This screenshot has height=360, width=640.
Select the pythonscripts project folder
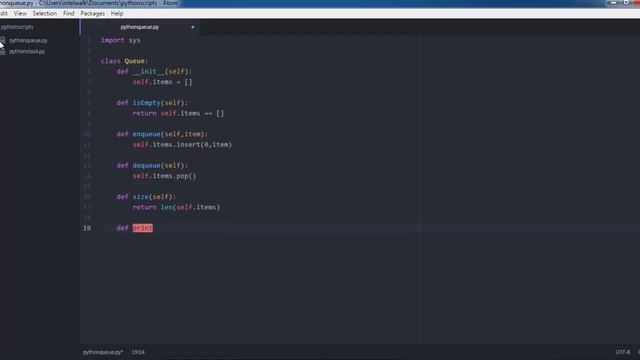point(17,27)
